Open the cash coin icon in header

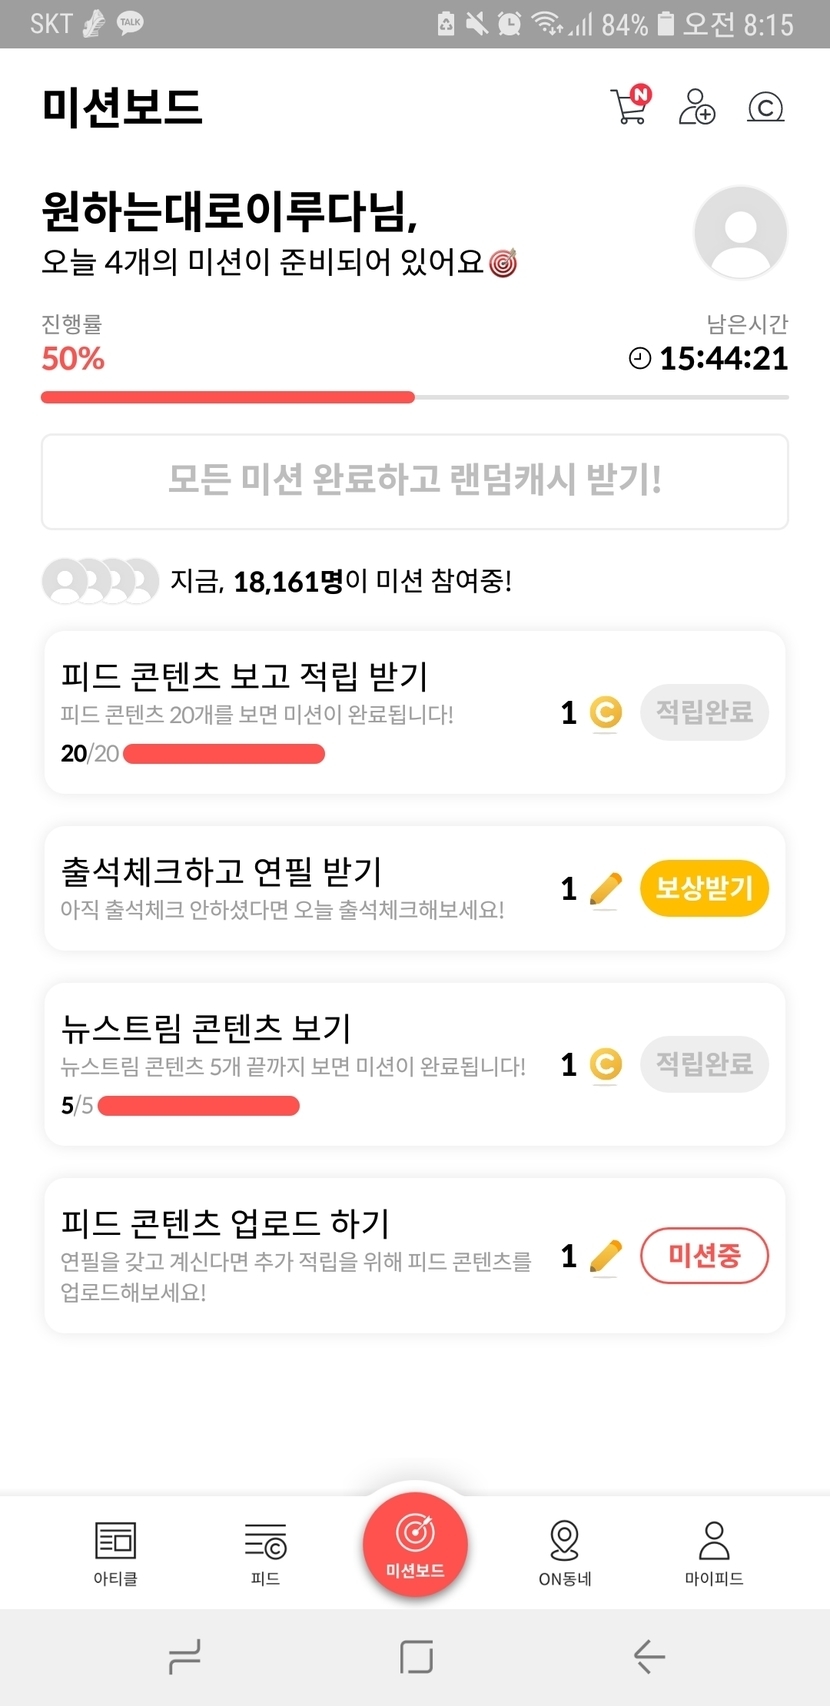[x=766, y=107]
